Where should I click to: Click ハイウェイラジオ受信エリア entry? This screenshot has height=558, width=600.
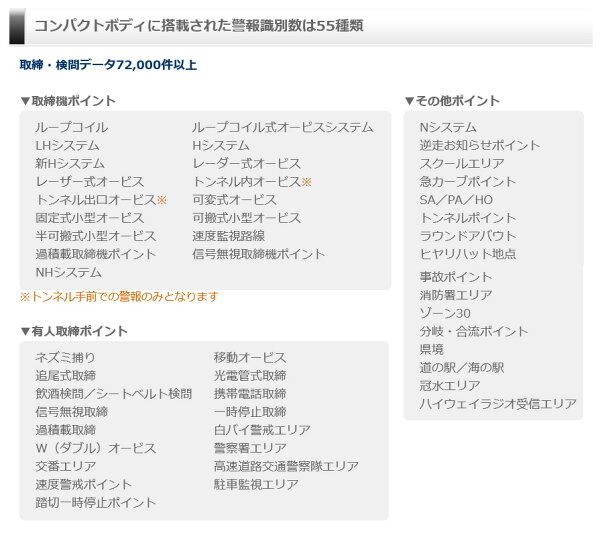(498, 404)
